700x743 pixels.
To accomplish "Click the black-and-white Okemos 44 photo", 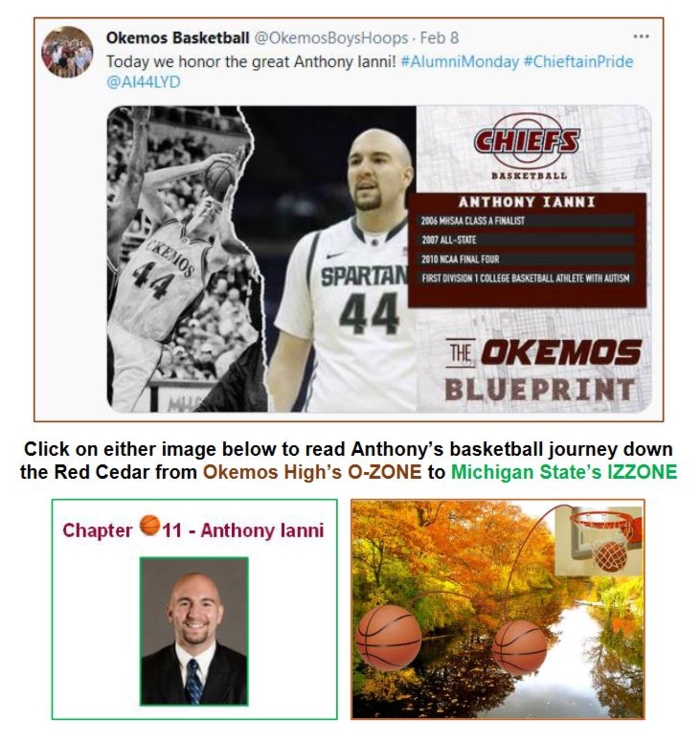I will 185,259.
